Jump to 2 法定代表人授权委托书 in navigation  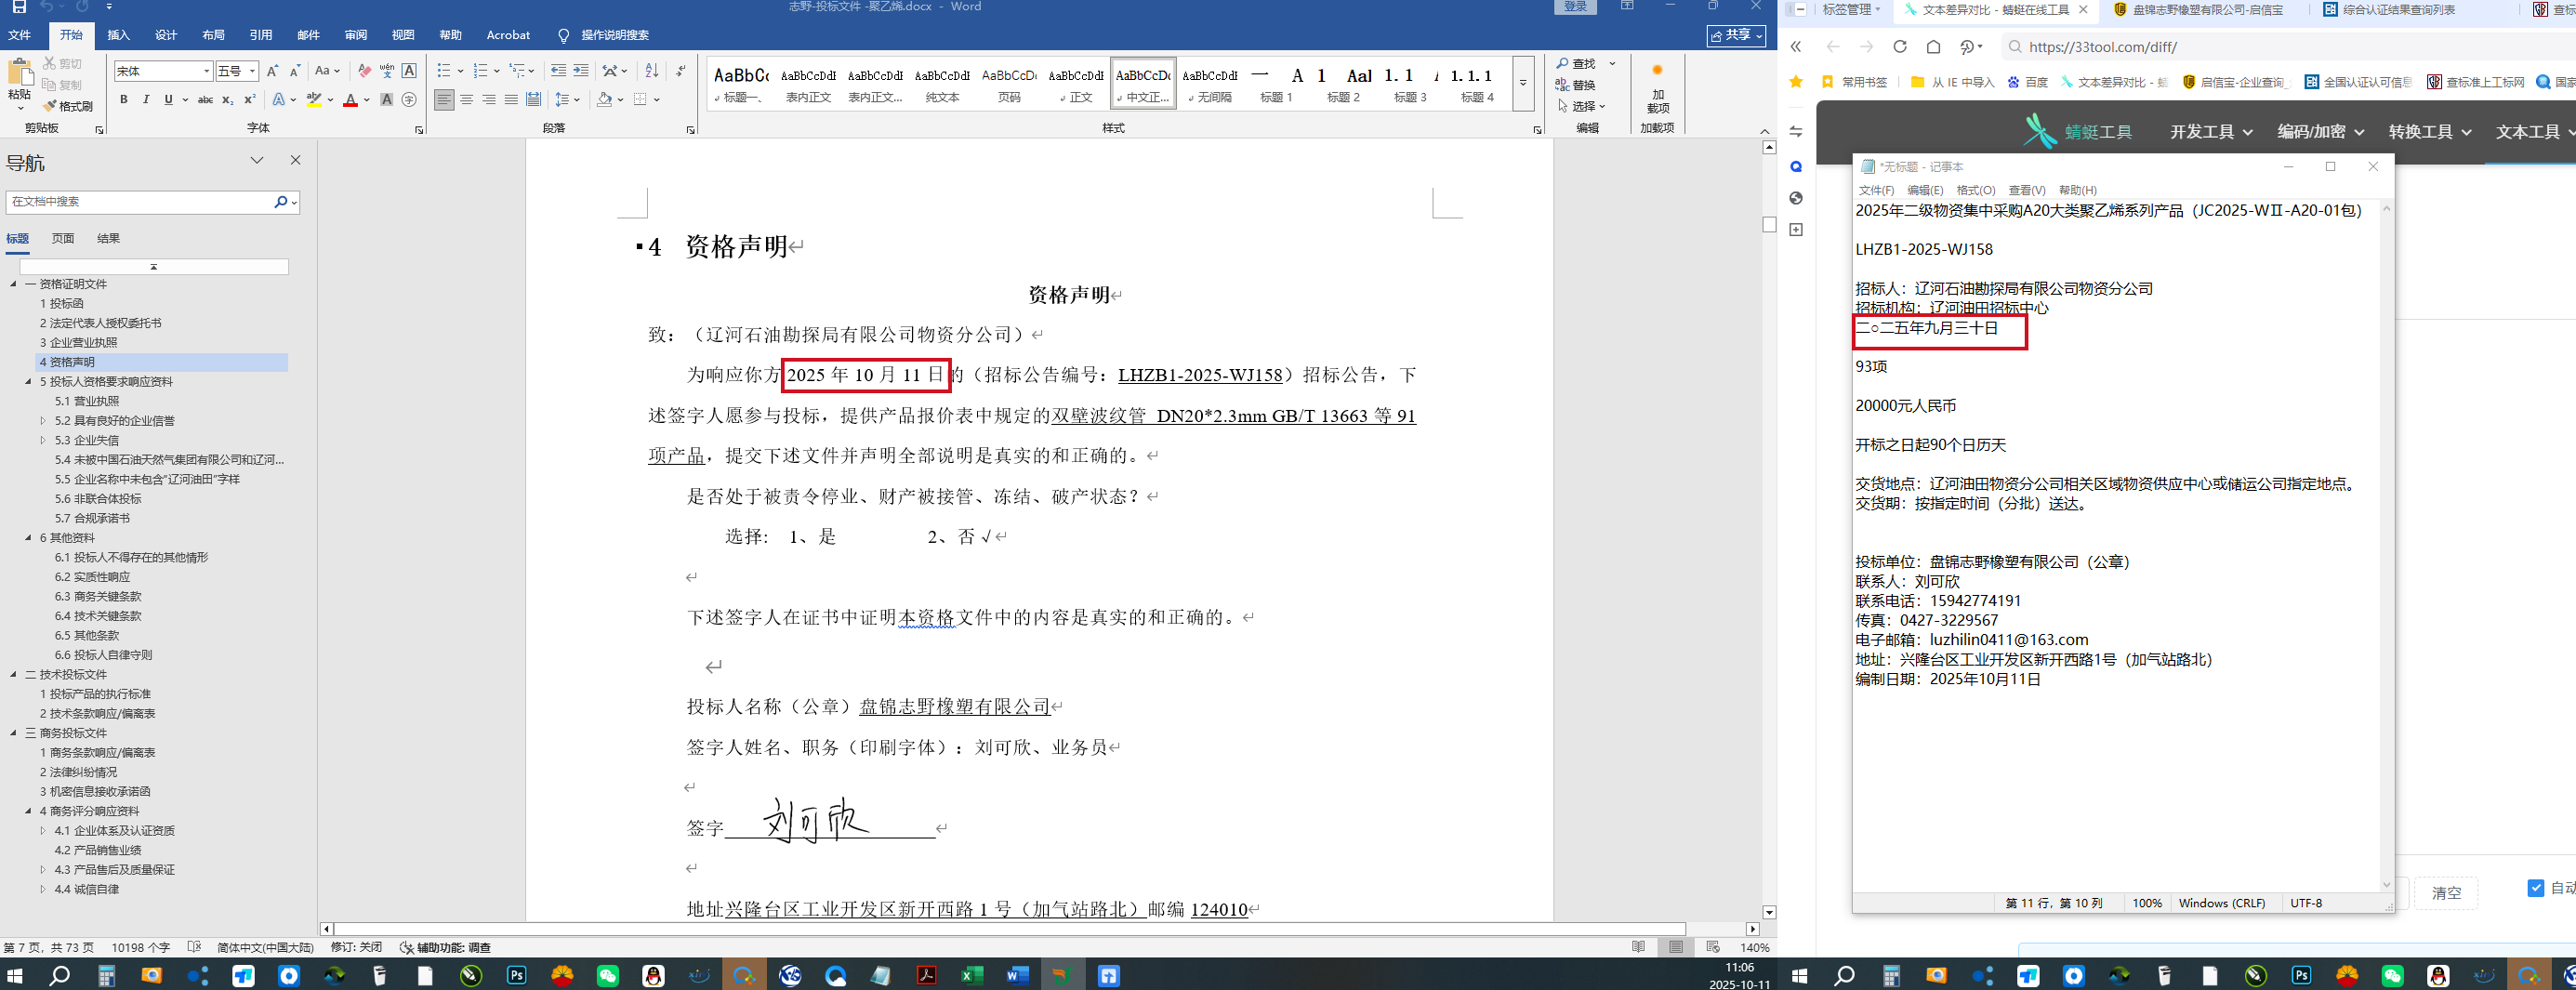point(100,323)
